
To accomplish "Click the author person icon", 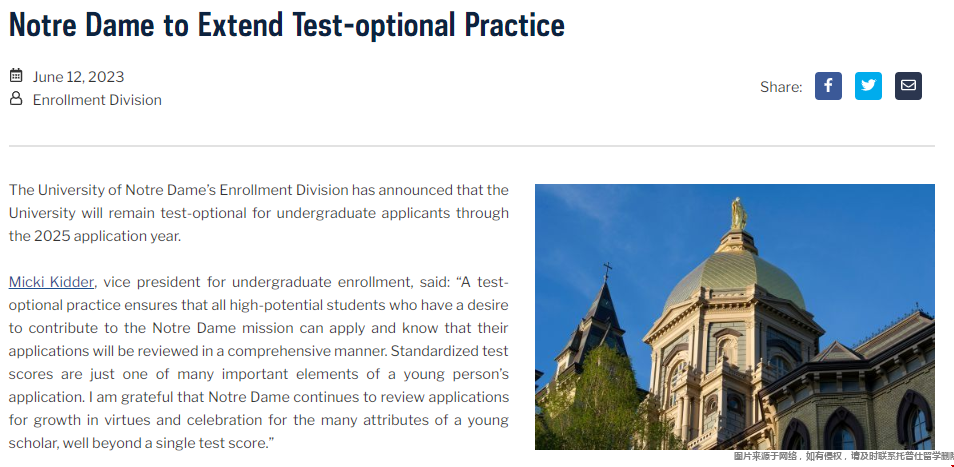I will (x=16, y=99).
